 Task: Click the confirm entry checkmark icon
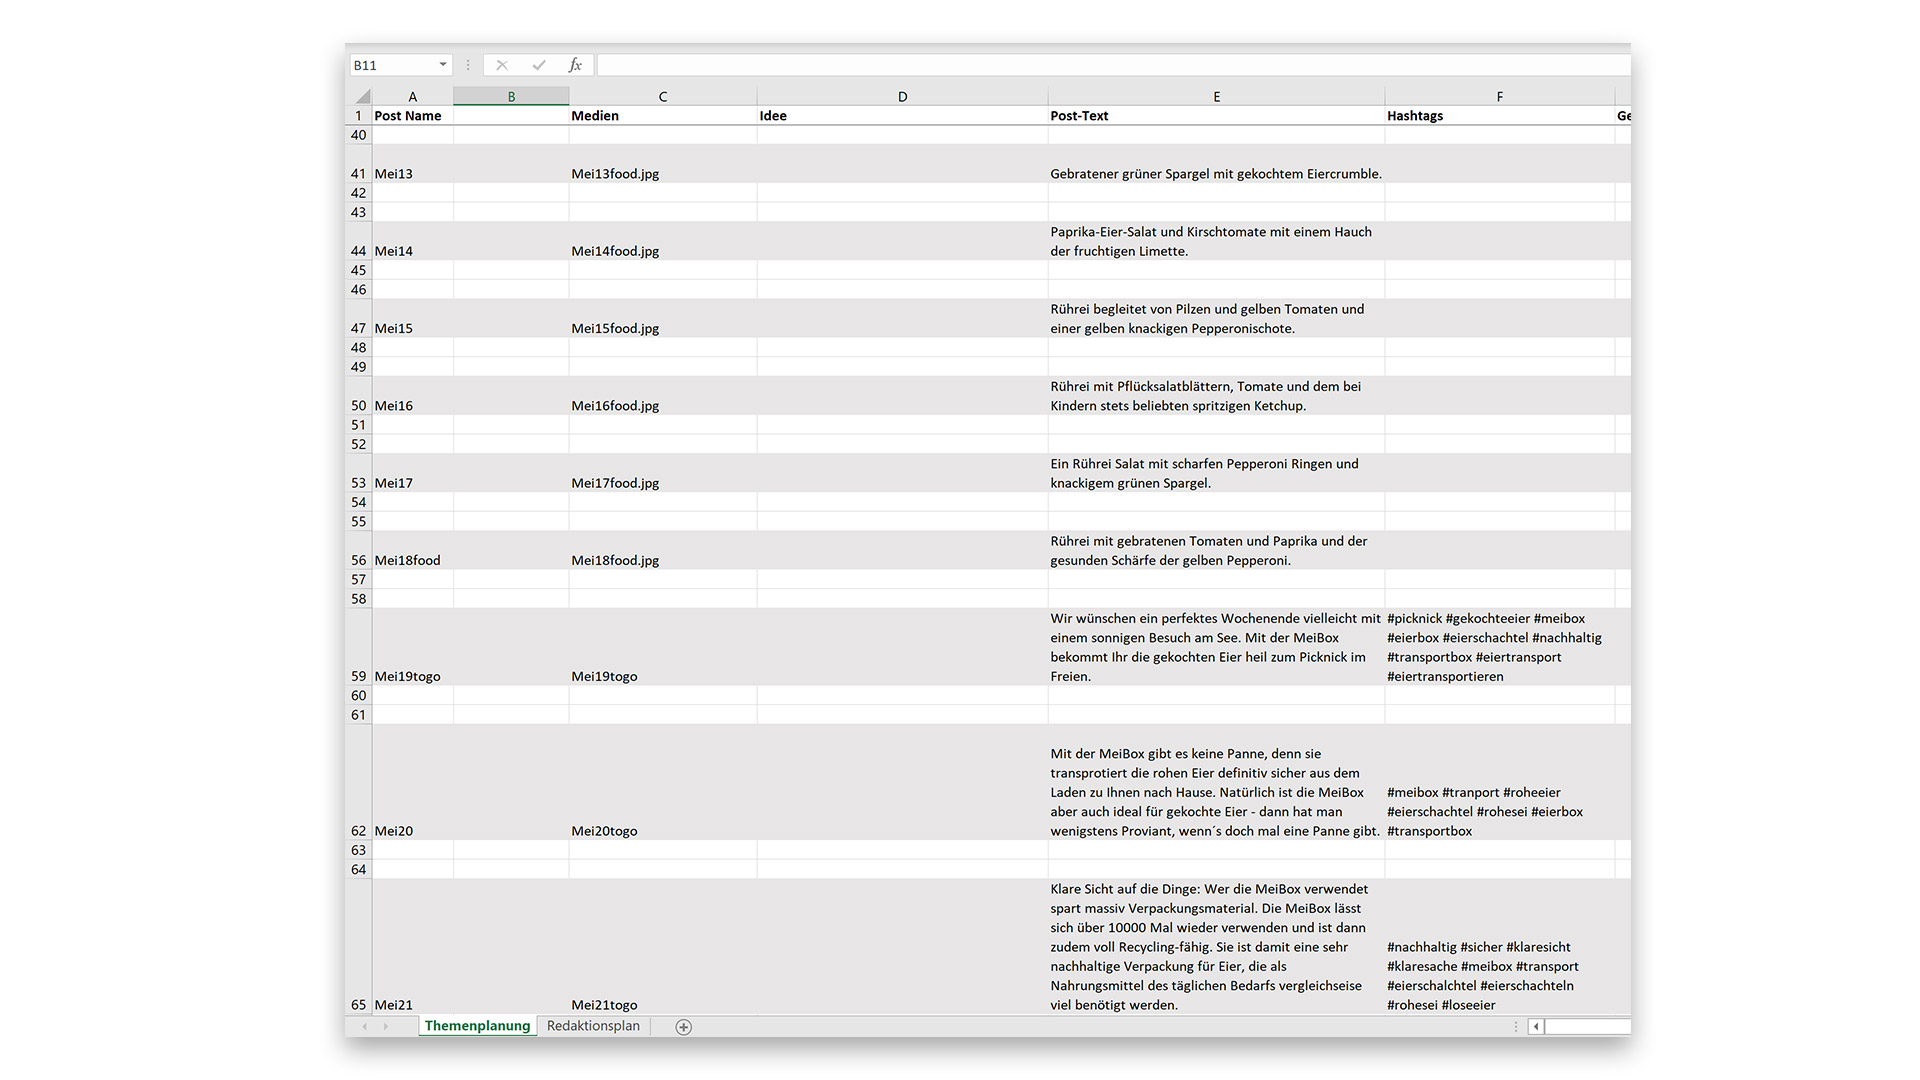539,65
